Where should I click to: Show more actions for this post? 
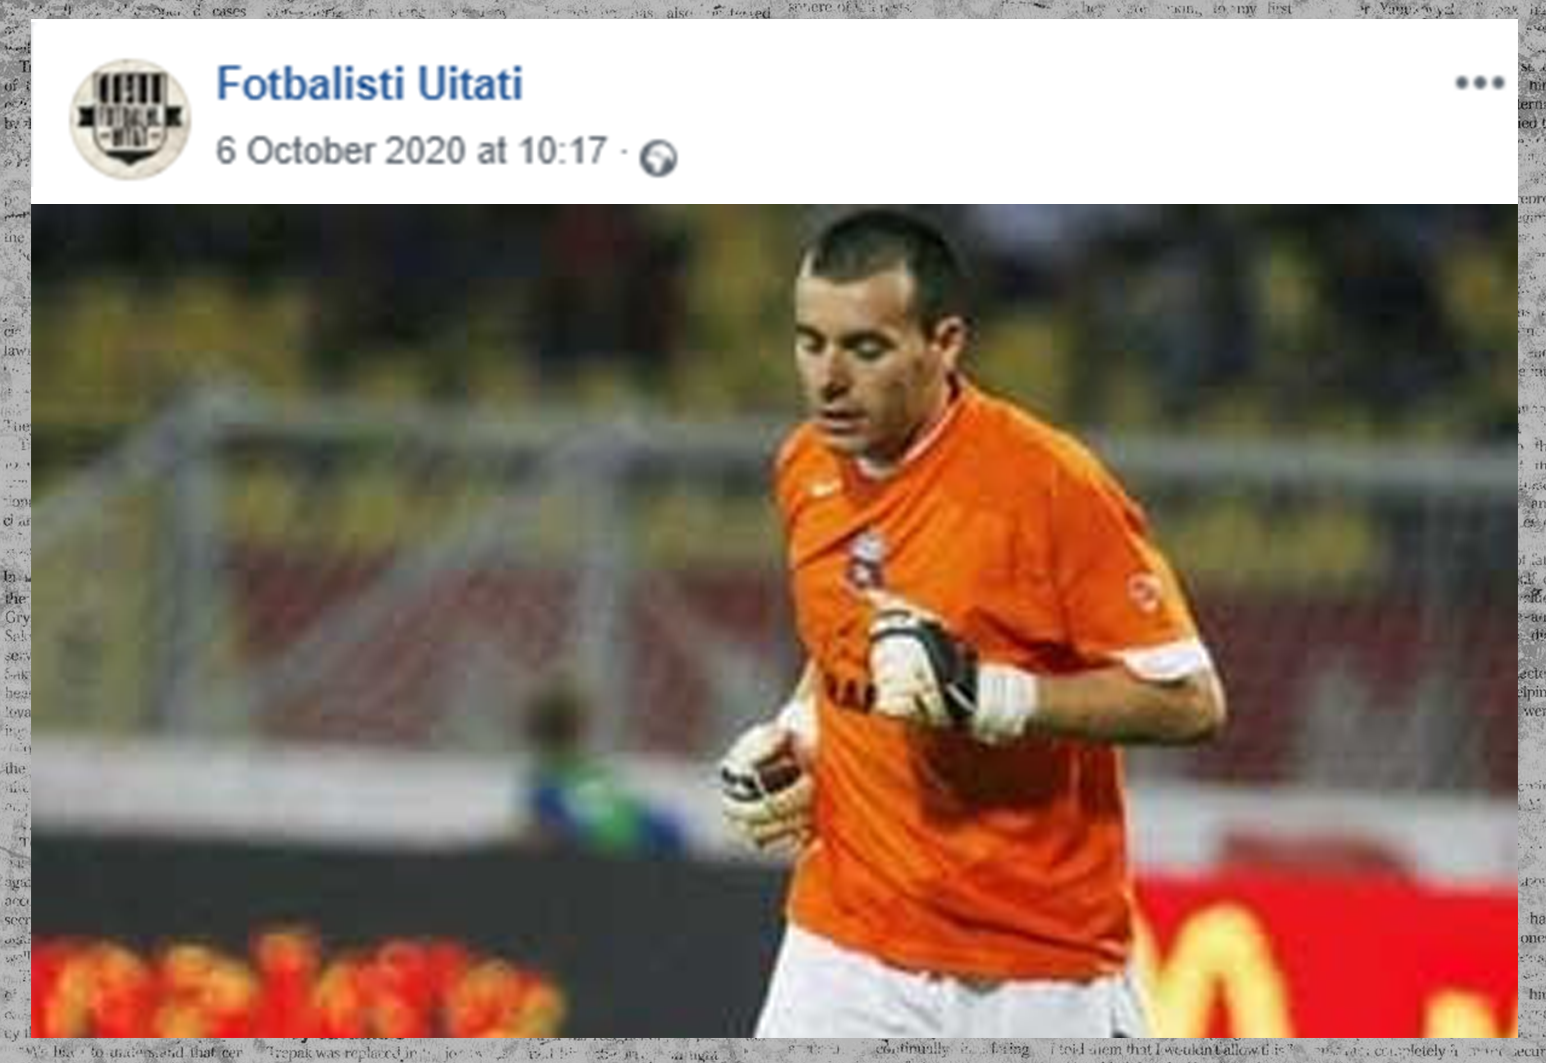[1479, 83]
